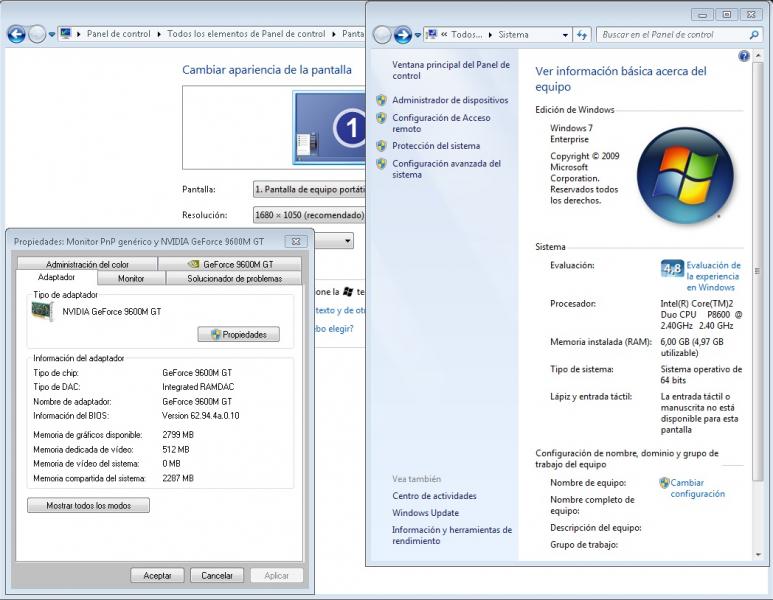Click 'texto y de ot...' link in the Pantalla window
Viewport: 773px width, 600px height.
(340, 310)
